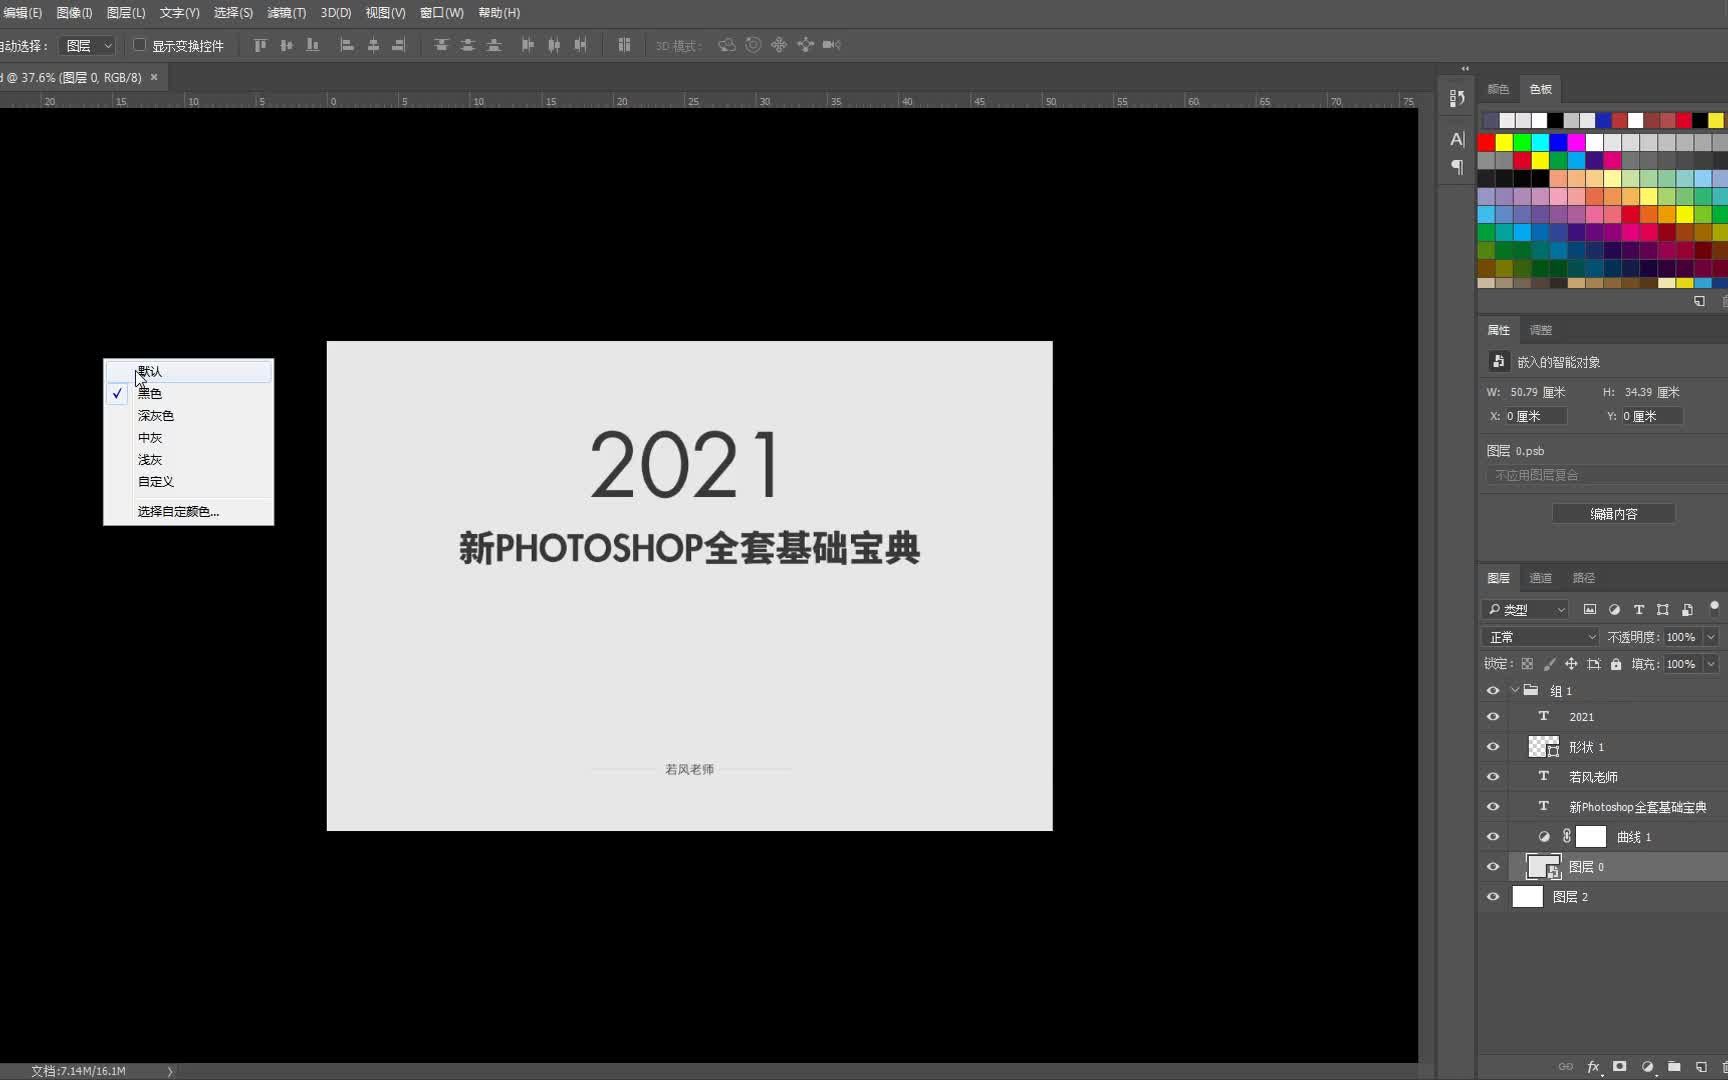Image resolution: width=1728 pixels, height=1080 pixels.
Task: Click the align left edges icon
Action: tap(347, 45)
